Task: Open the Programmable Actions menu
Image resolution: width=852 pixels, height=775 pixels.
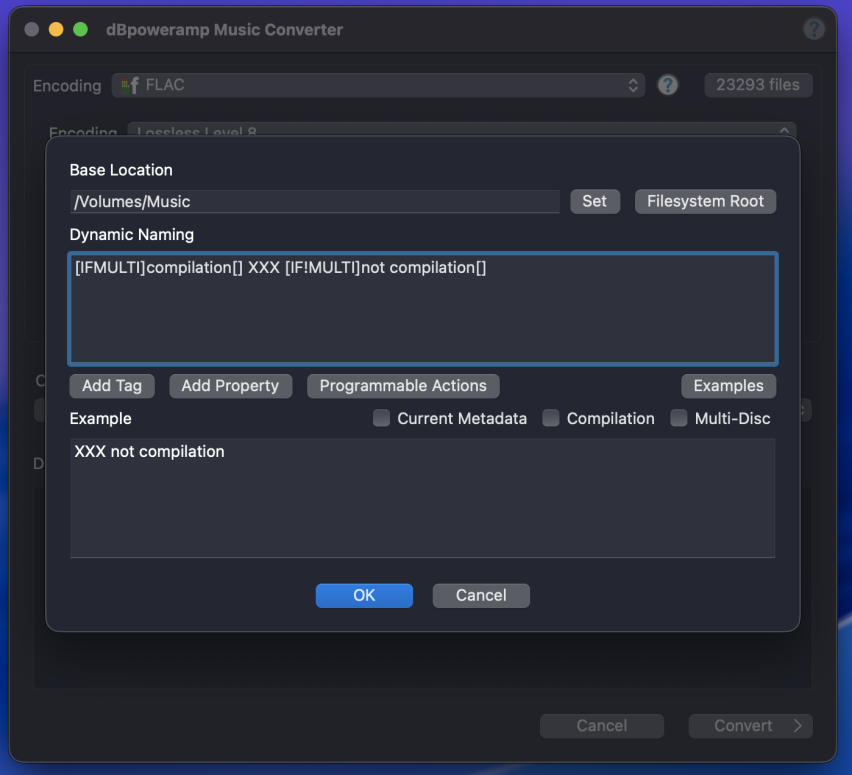Action: click(403, 386)
